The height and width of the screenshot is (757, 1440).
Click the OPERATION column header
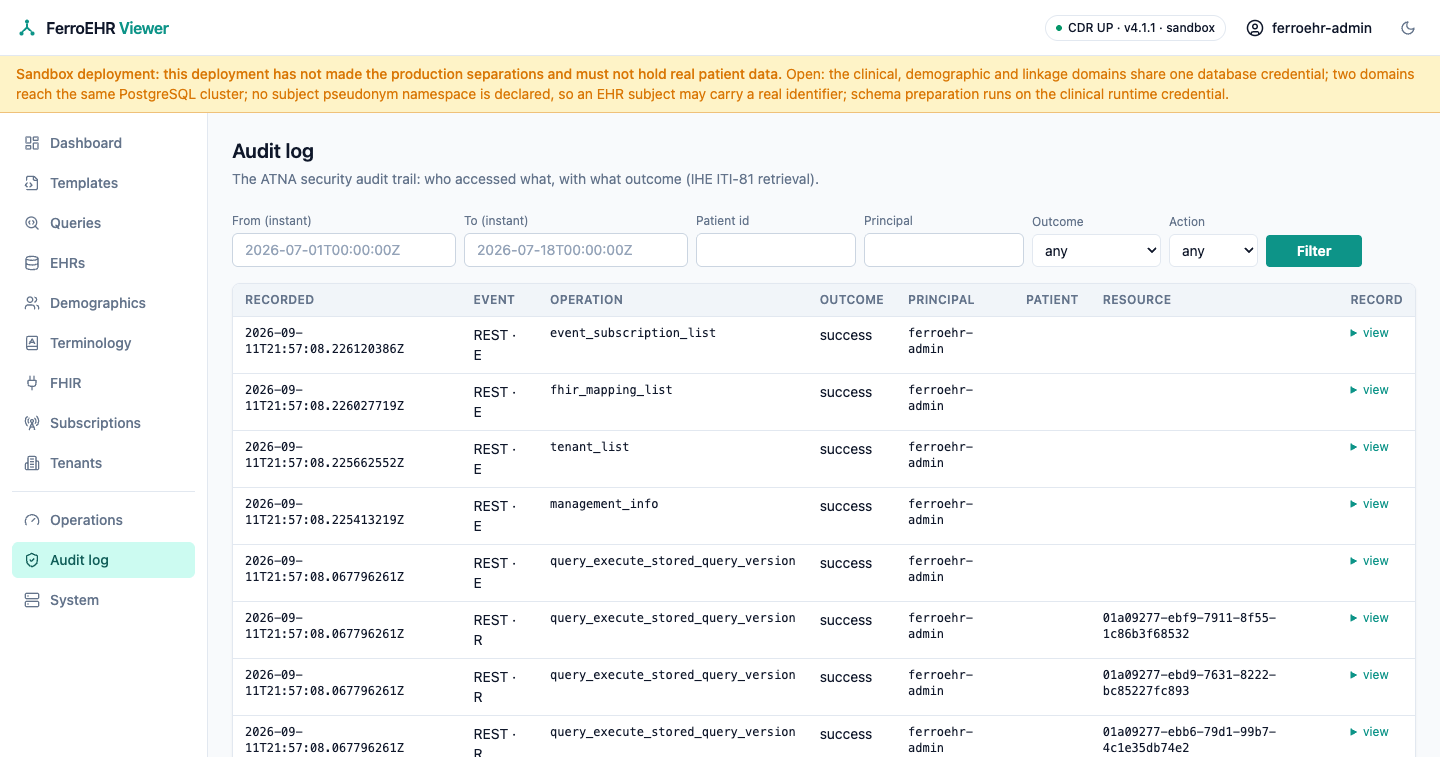[x=587, y=300]
